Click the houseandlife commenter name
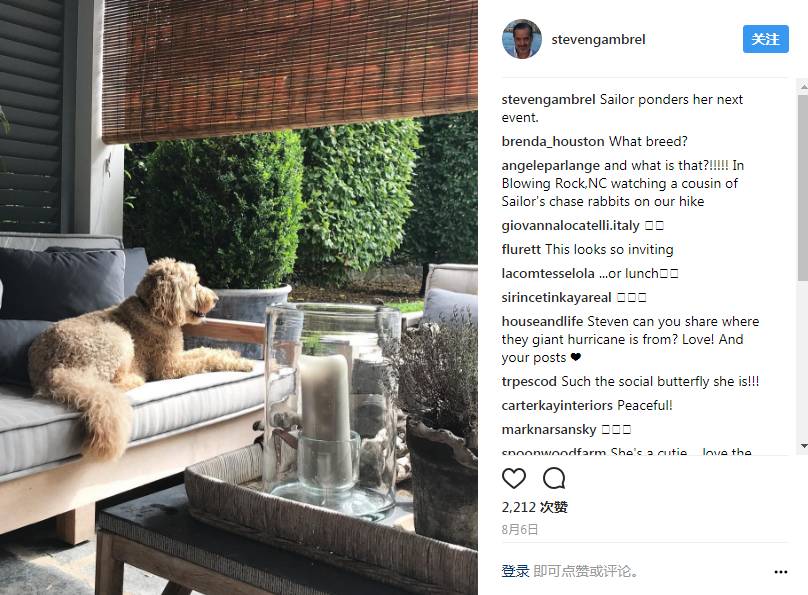Image resolution: width=808 pixels, height=595 pixels. pyautogui.click(x=542, y=321)
